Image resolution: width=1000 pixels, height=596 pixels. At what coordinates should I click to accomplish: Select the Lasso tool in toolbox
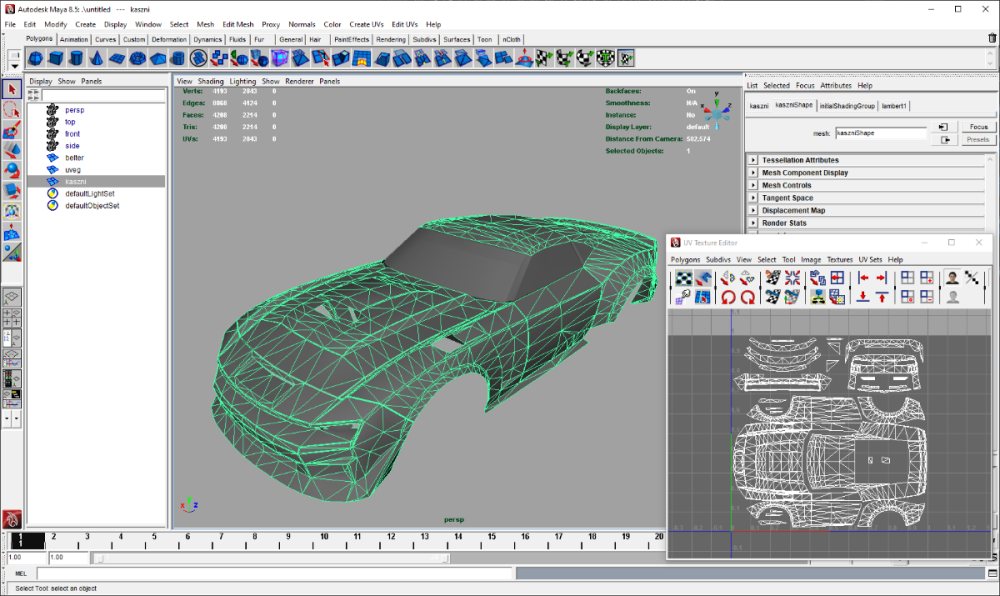point(11,110)
